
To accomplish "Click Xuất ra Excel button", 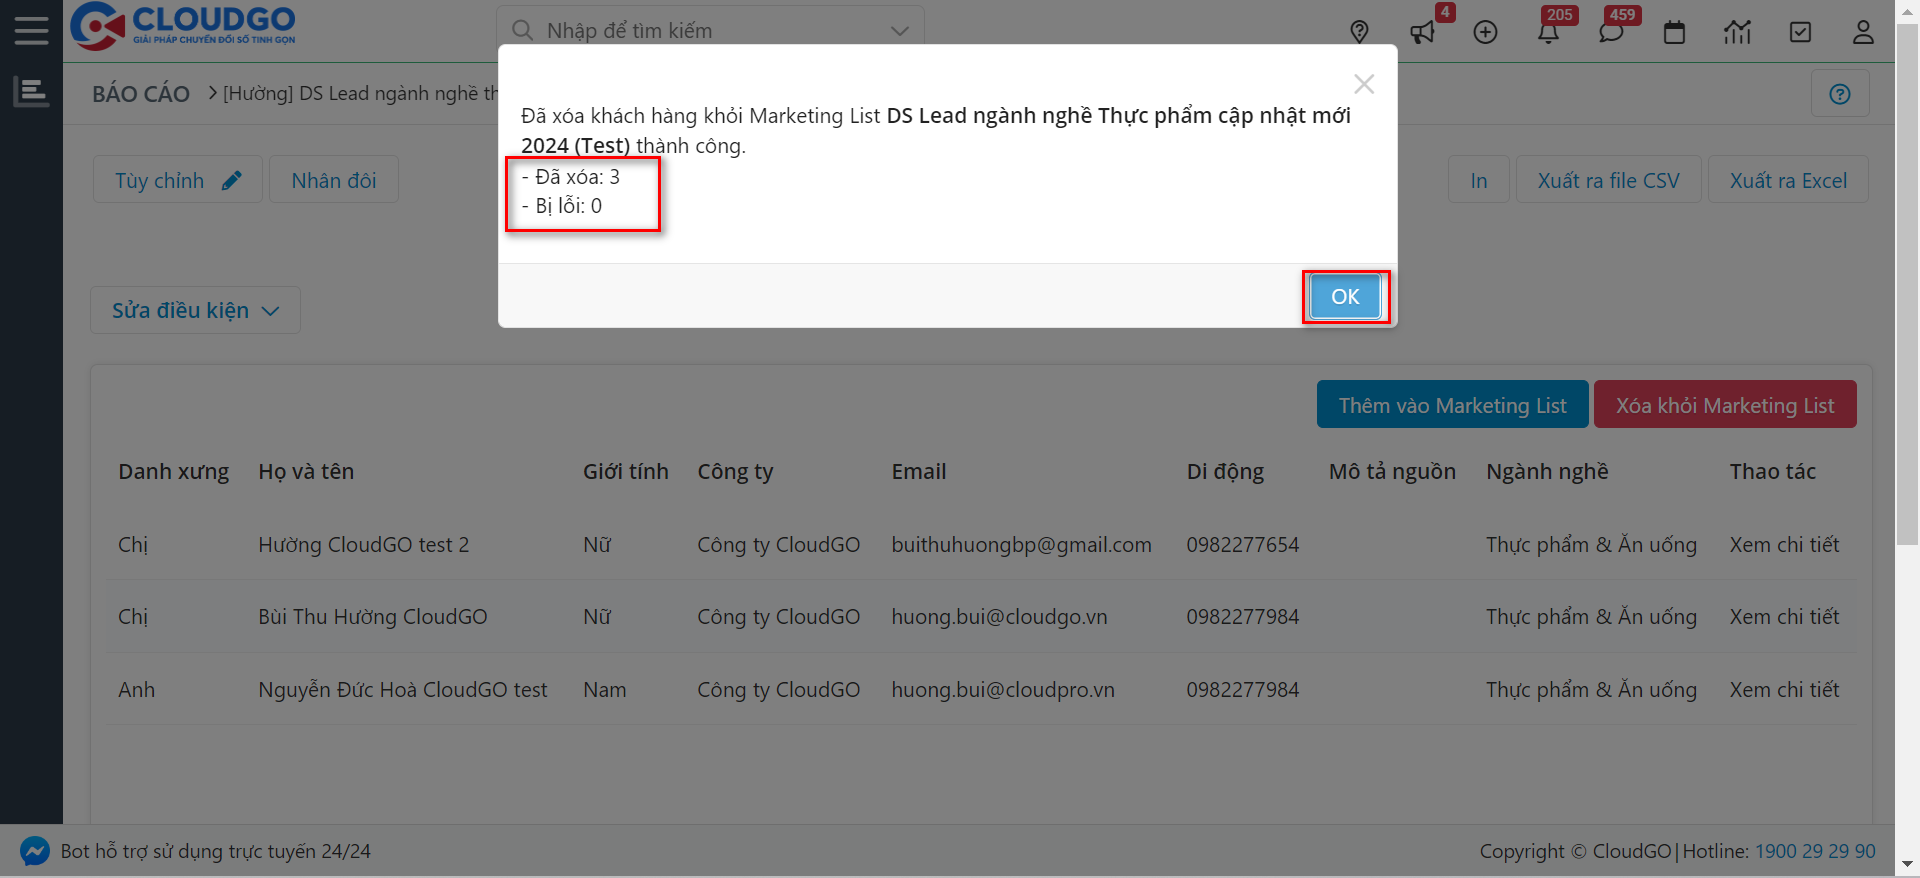I will point(1788,180).
